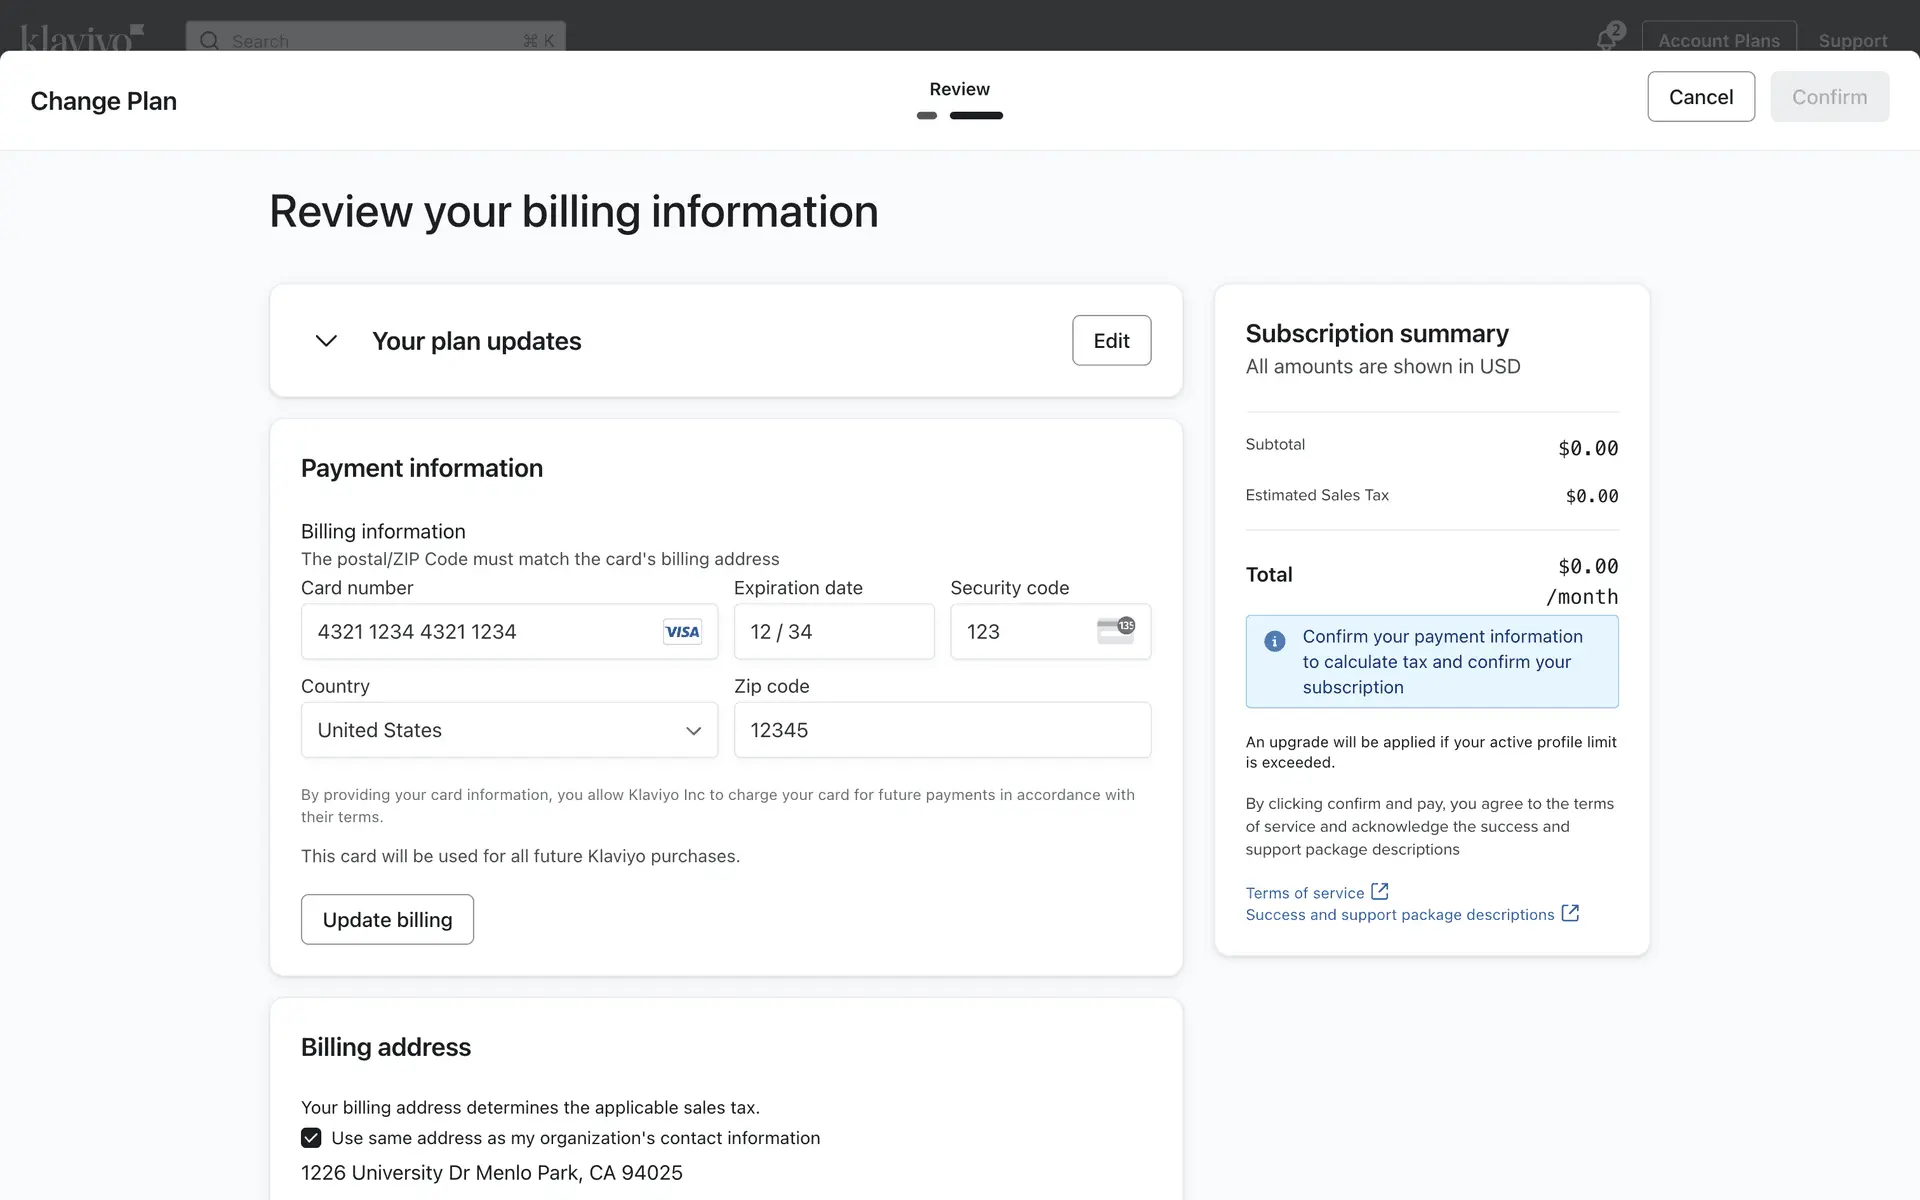Click Edit on plan updates
Image resolution: width=1920 pixels, height=1200 pixels.
[1111, 341]
